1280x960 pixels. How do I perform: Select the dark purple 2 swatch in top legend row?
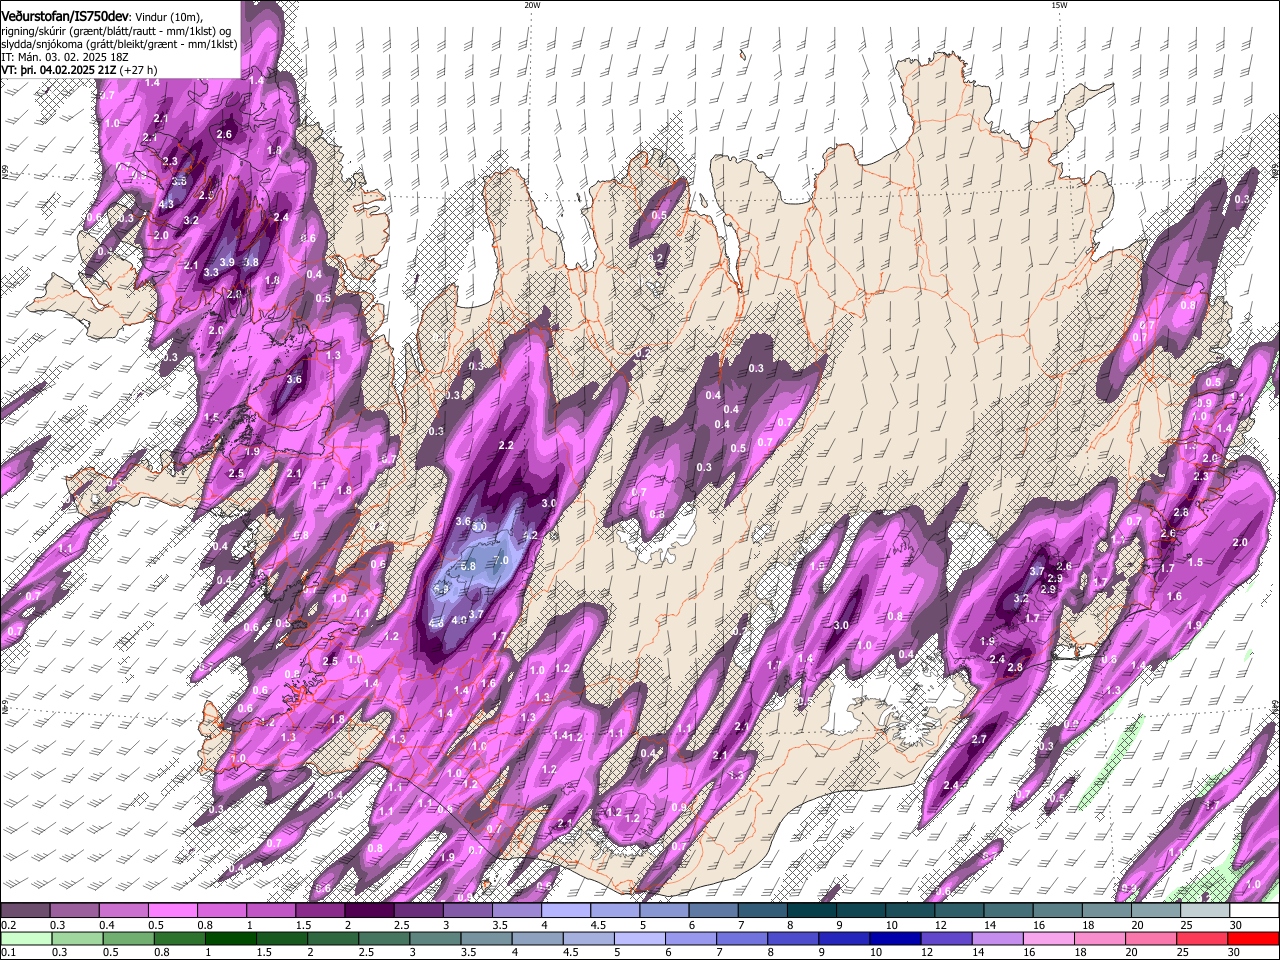pos(369,910)
